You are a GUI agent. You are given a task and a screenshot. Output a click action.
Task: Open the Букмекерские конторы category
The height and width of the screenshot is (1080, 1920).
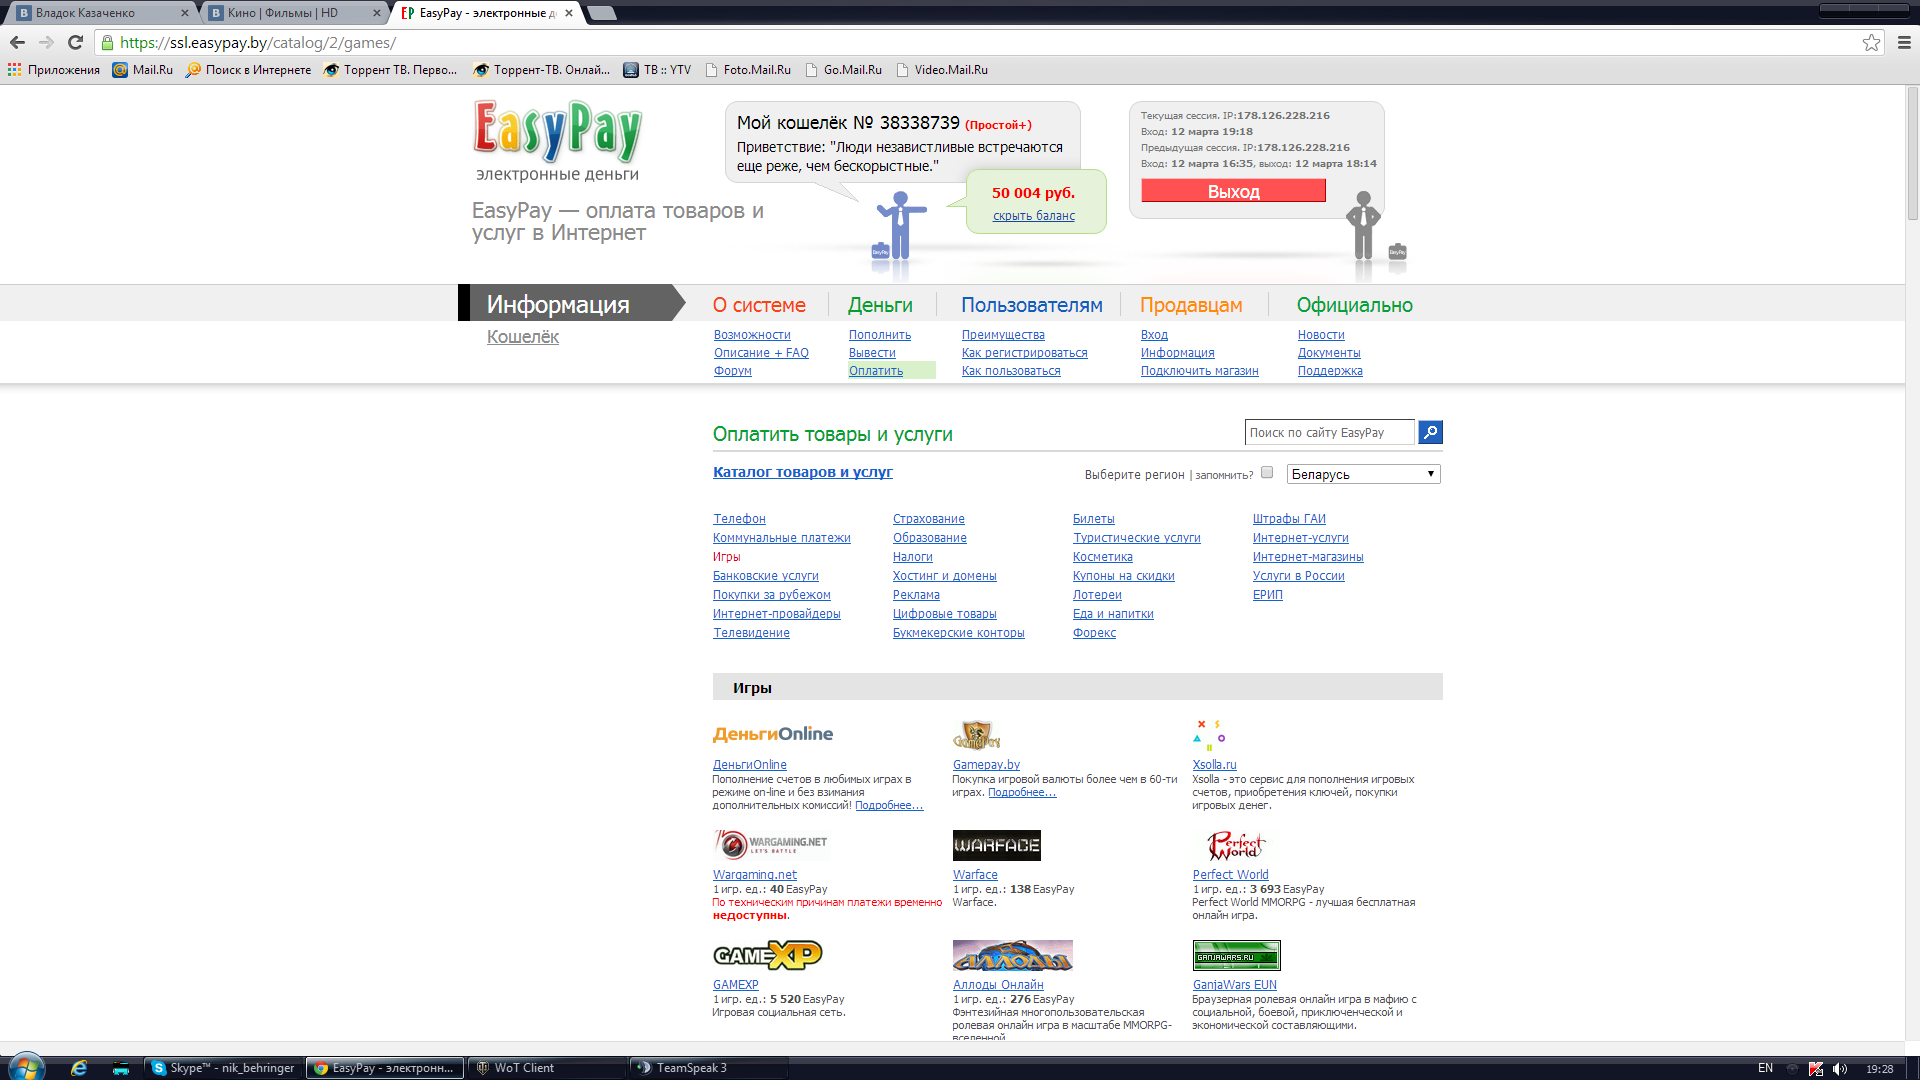click(x=958, y=633)
